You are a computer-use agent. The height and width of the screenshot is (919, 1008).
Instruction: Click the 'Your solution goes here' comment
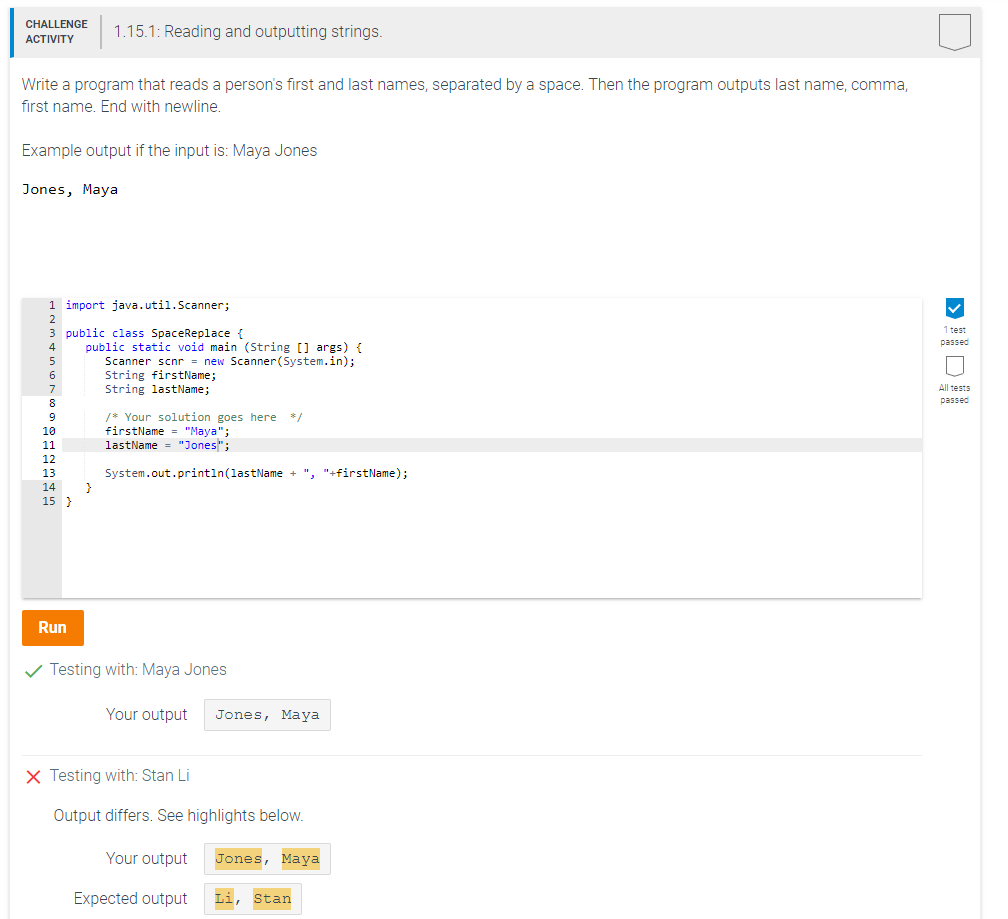203,417
